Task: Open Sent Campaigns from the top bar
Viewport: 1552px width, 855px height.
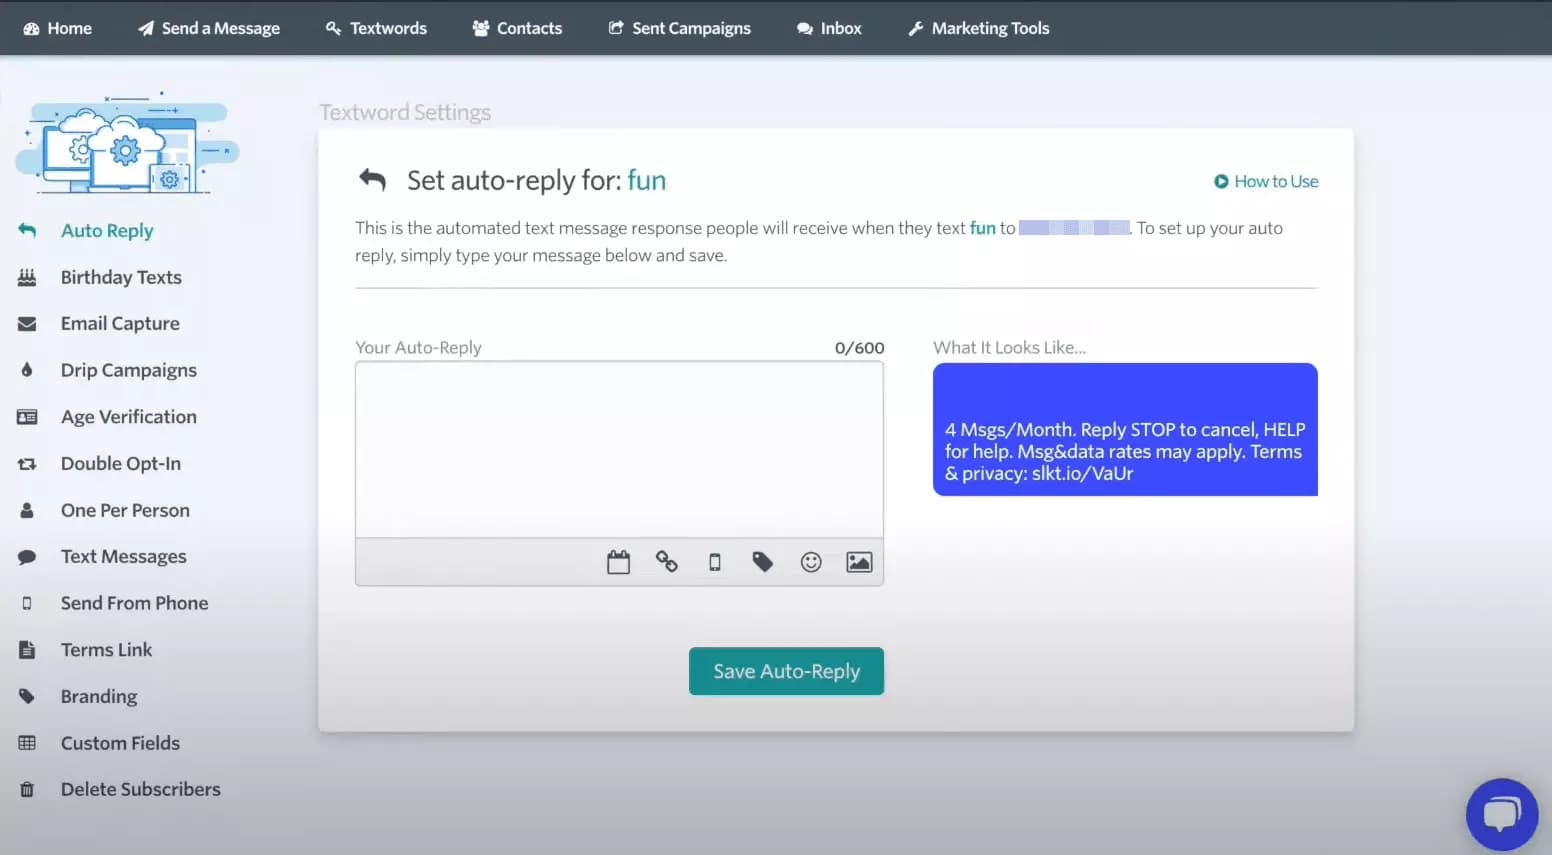Action: pyautogui.click(x=679, y=27)
